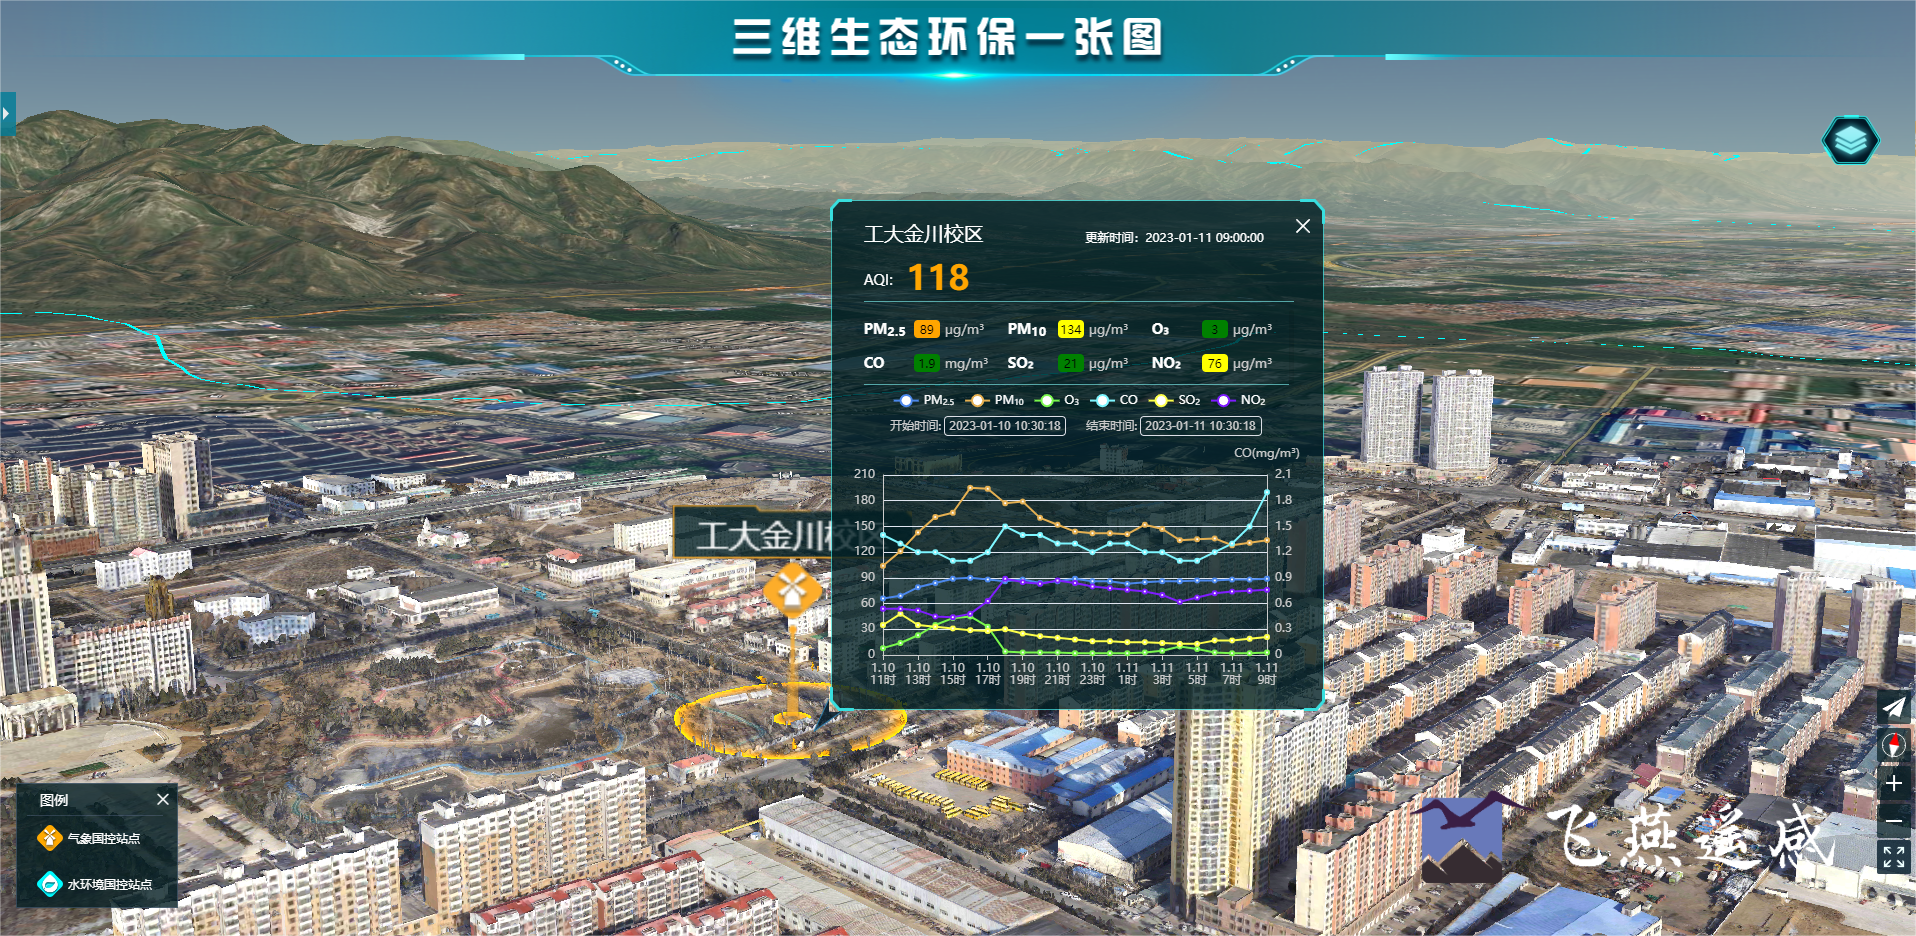Select the paper-plane navigation icon
This screenshot has height=936, width=1916.
click(1893, 707)
